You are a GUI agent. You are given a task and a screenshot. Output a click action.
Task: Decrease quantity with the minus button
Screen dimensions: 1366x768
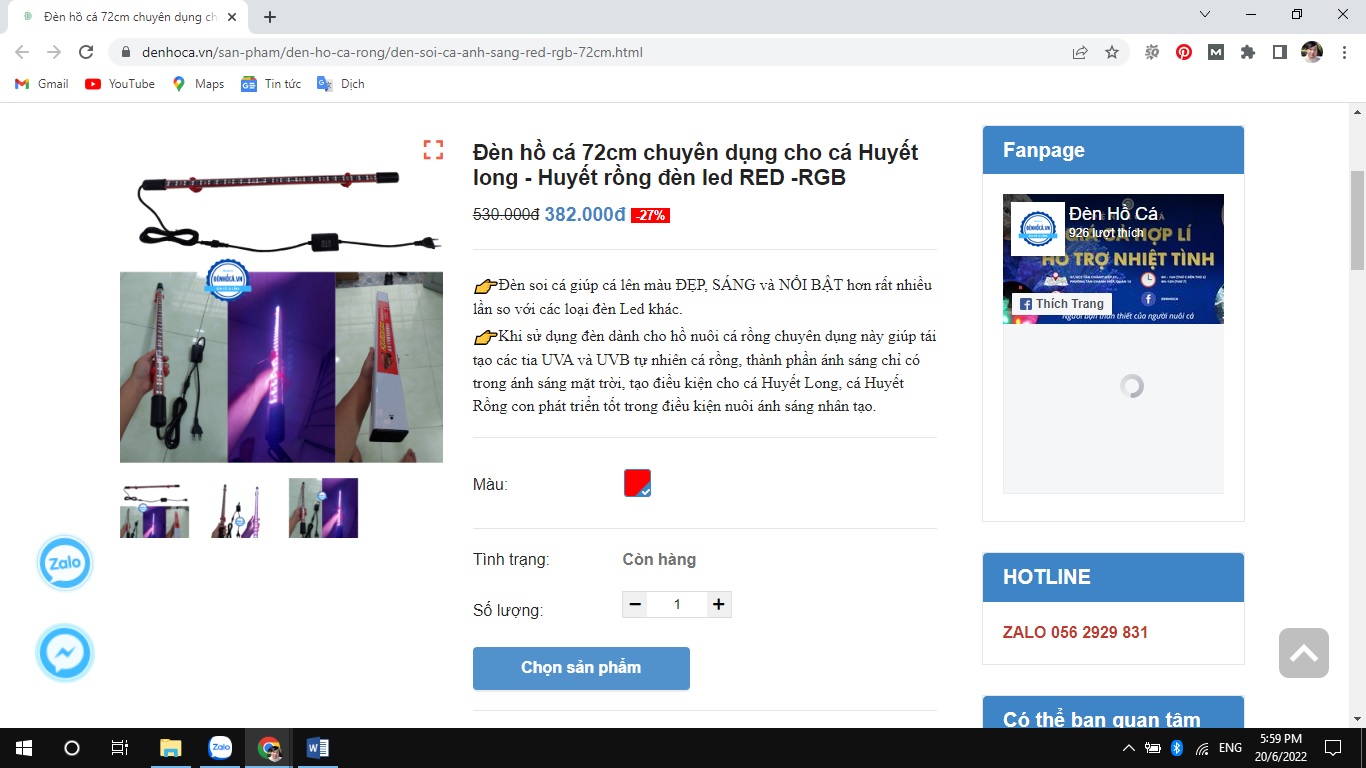pos(635,604)
